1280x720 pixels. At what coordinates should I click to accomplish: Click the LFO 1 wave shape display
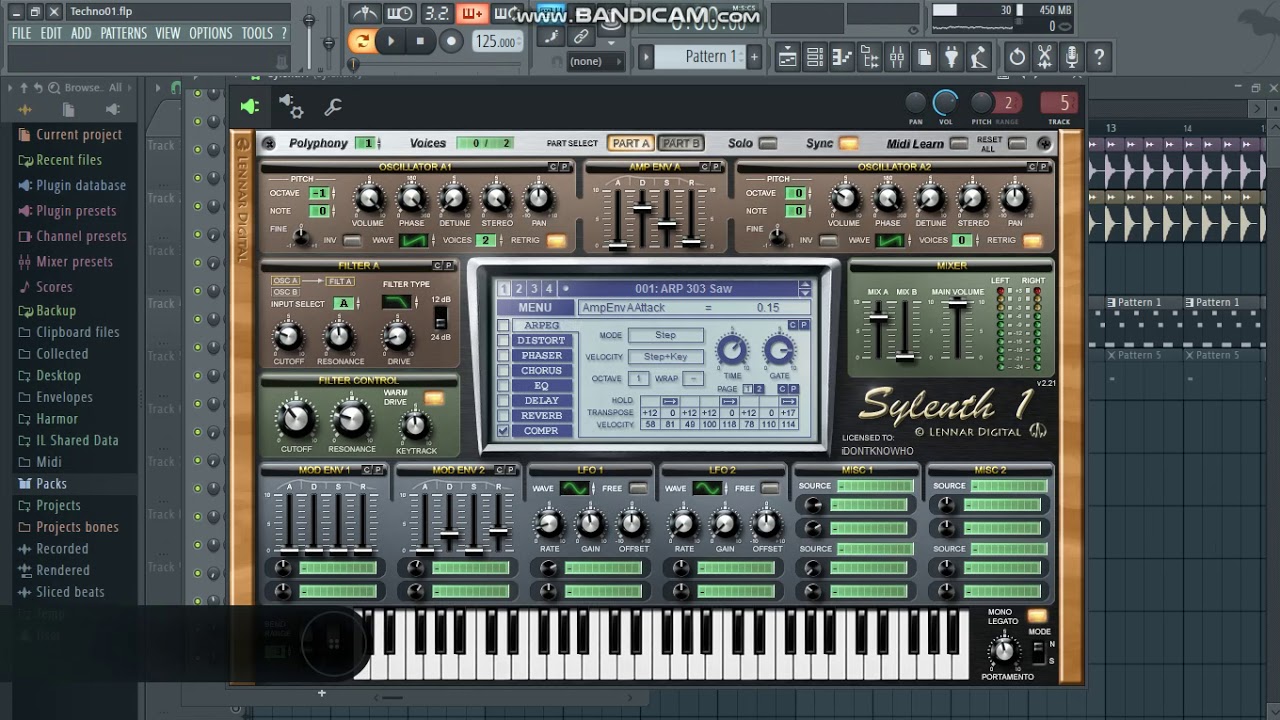tap(574, 489)
